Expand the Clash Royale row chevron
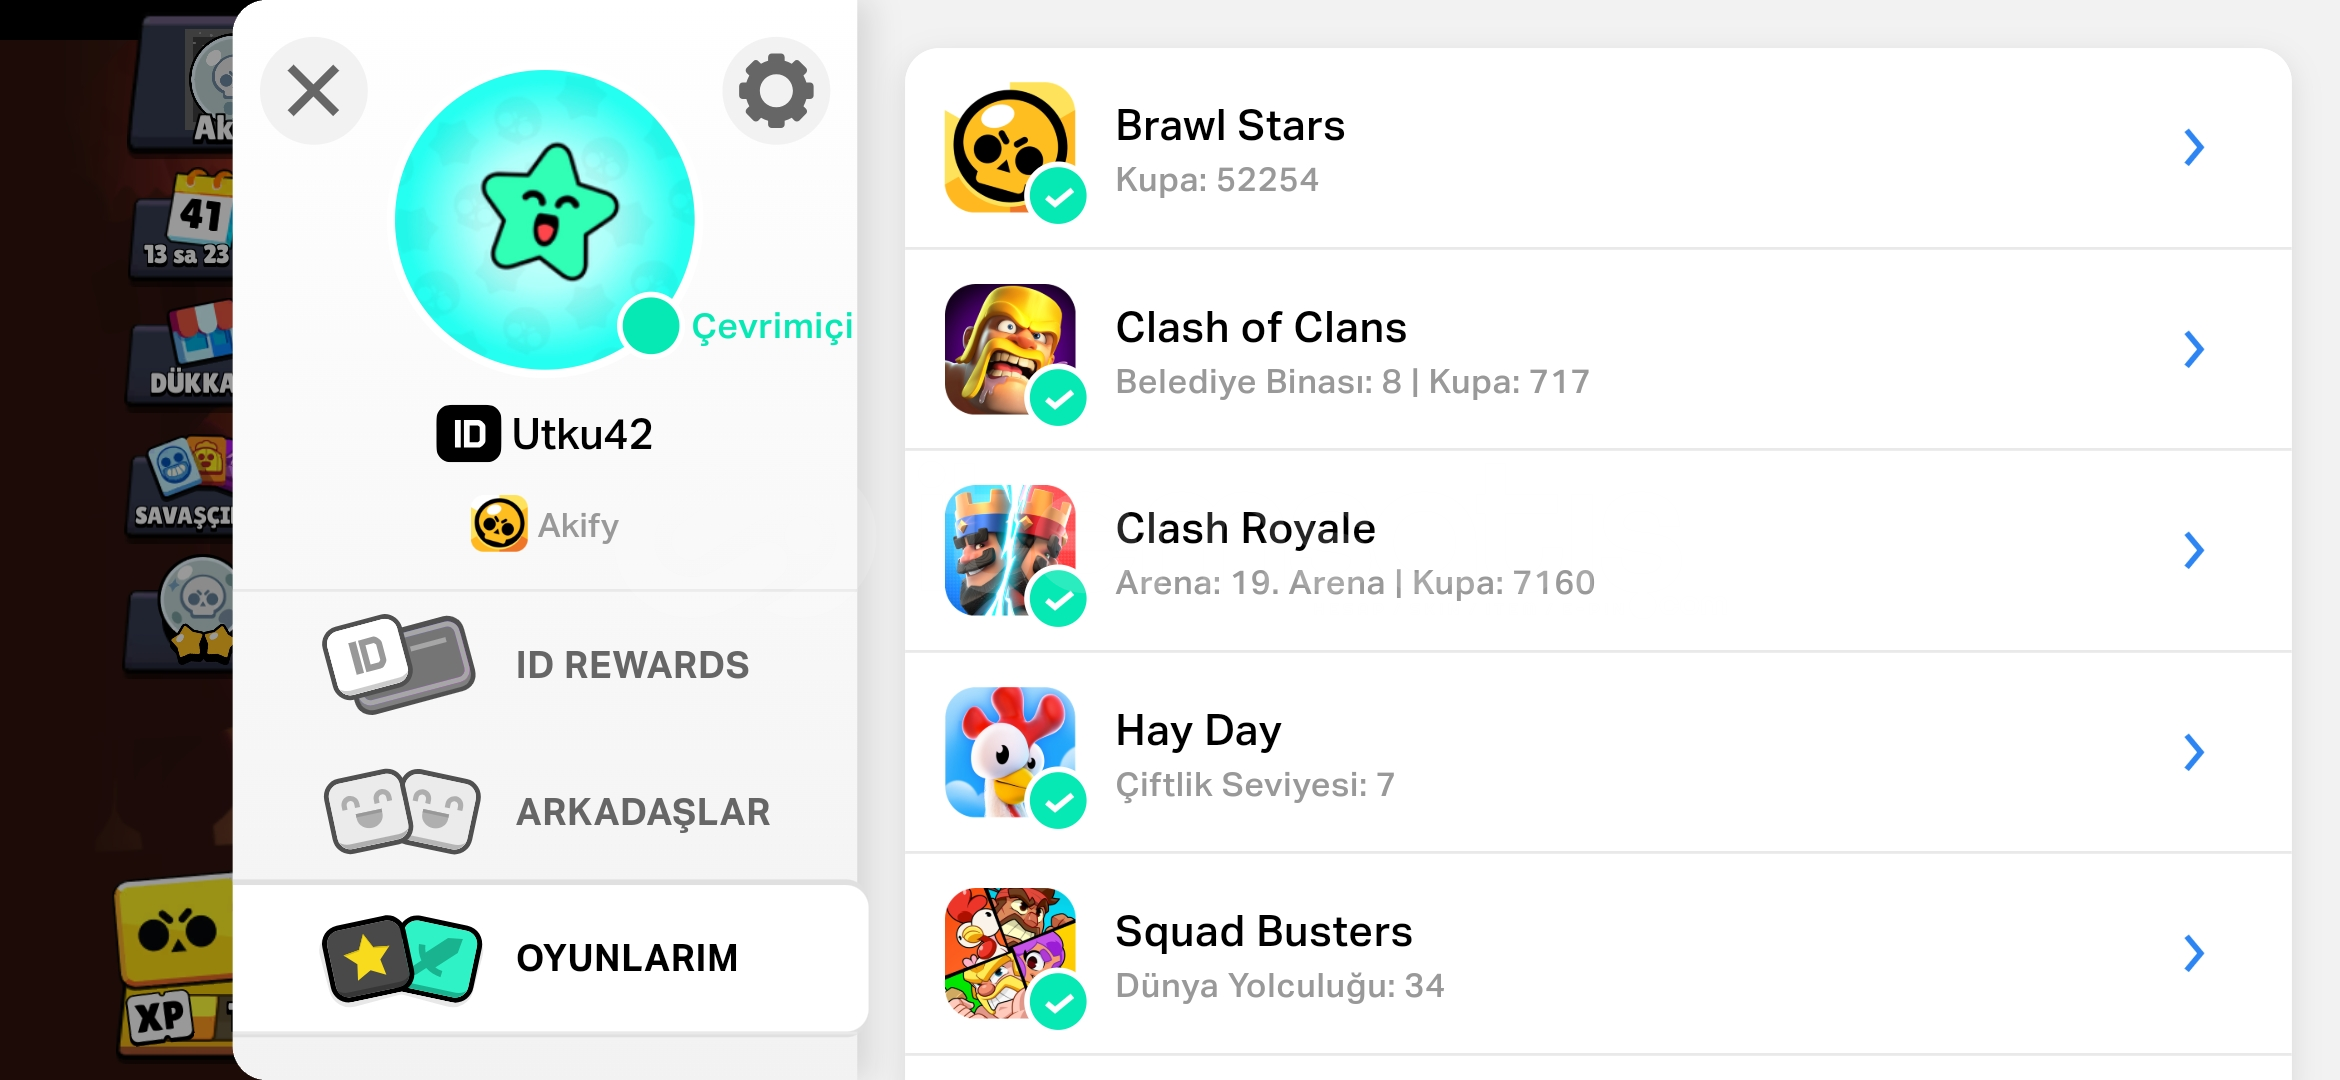The height and width of the screenshot is (1080, 2340). pos(2194,550)
